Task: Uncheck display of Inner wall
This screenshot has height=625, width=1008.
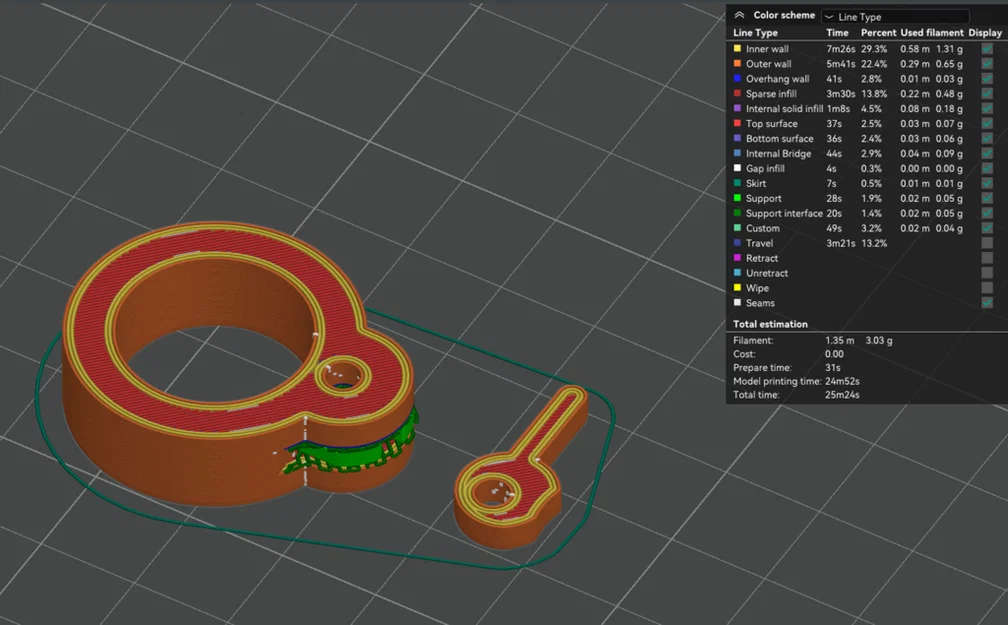Action: point(987,49)
